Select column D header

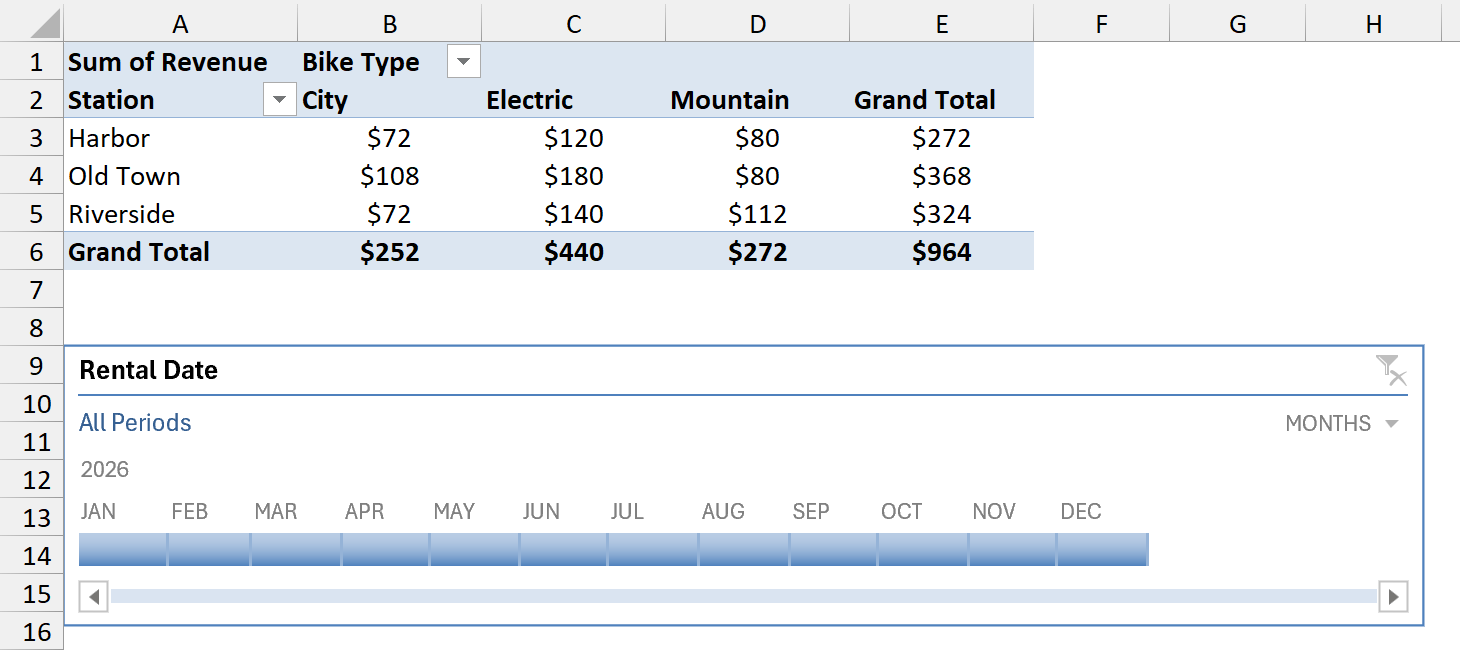(758, 24)
